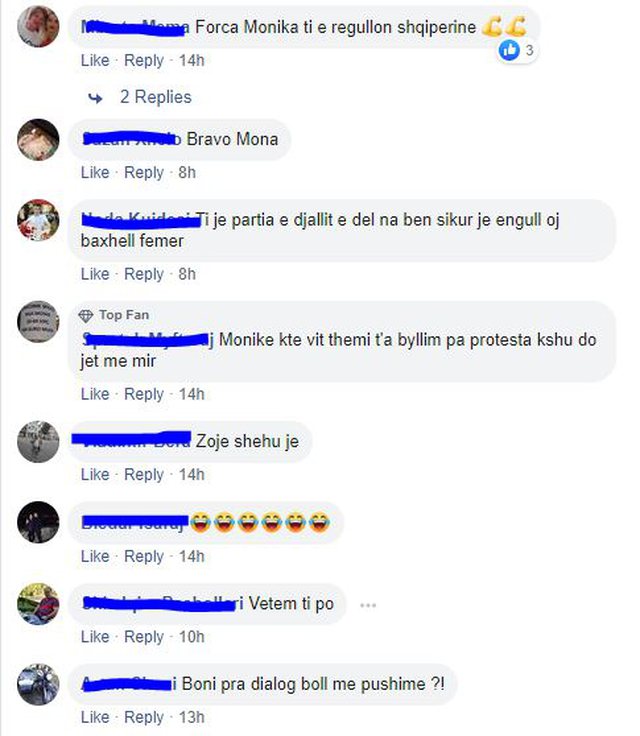
Task: Reply to the Top Fan's comment
Action: point(144,394)
